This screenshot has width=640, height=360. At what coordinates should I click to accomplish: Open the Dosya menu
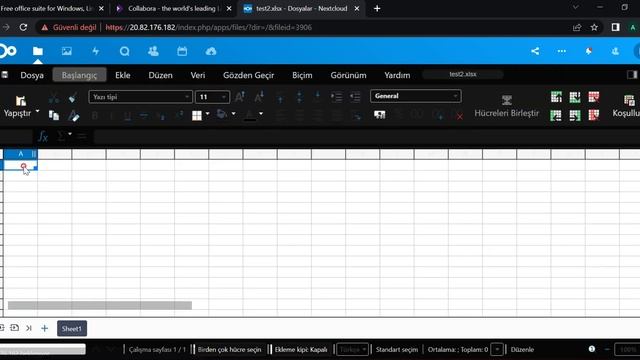point(32,75)
